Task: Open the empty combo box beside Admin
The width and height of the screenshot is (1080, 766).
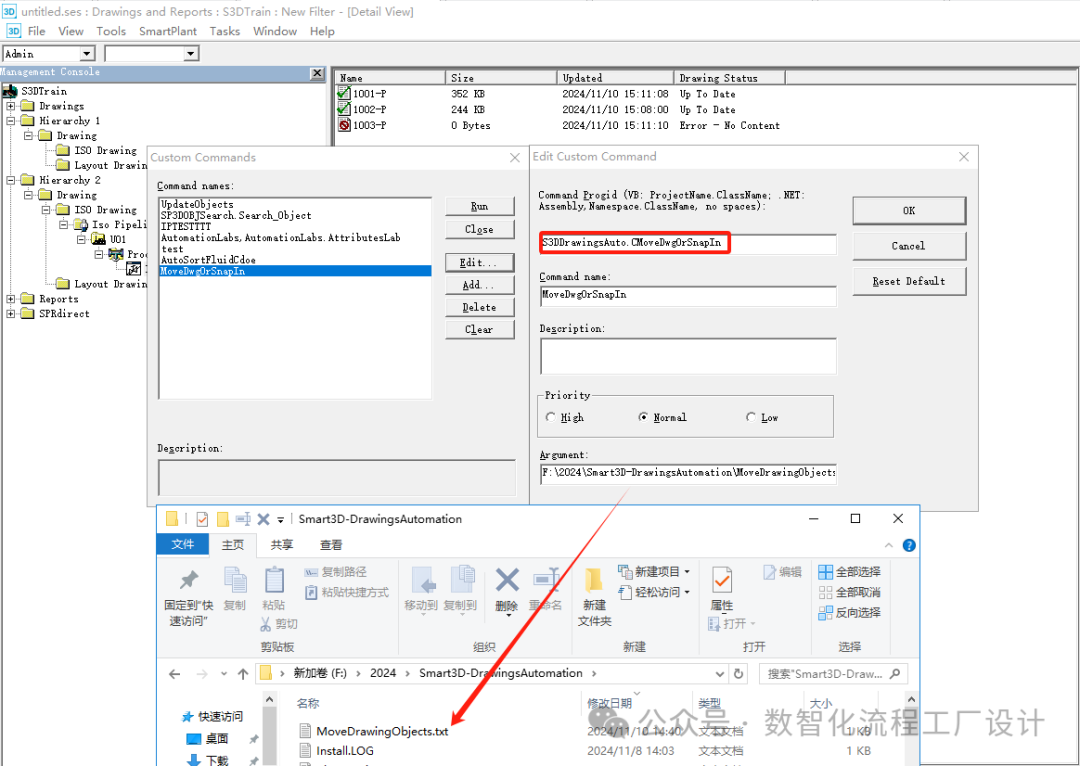Action: coord(191,53)
